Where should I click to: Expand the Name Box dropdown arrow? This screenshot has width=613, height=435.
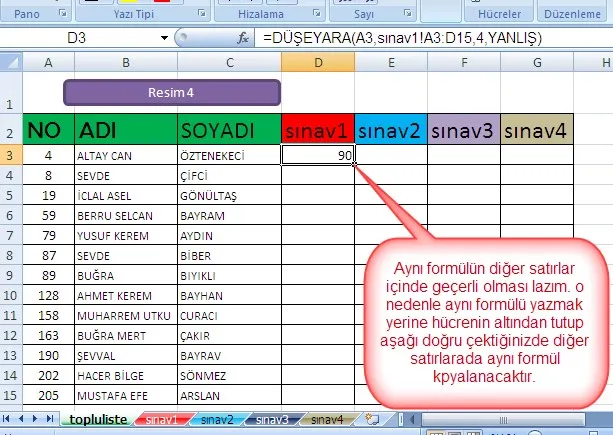tap(164, 38)
